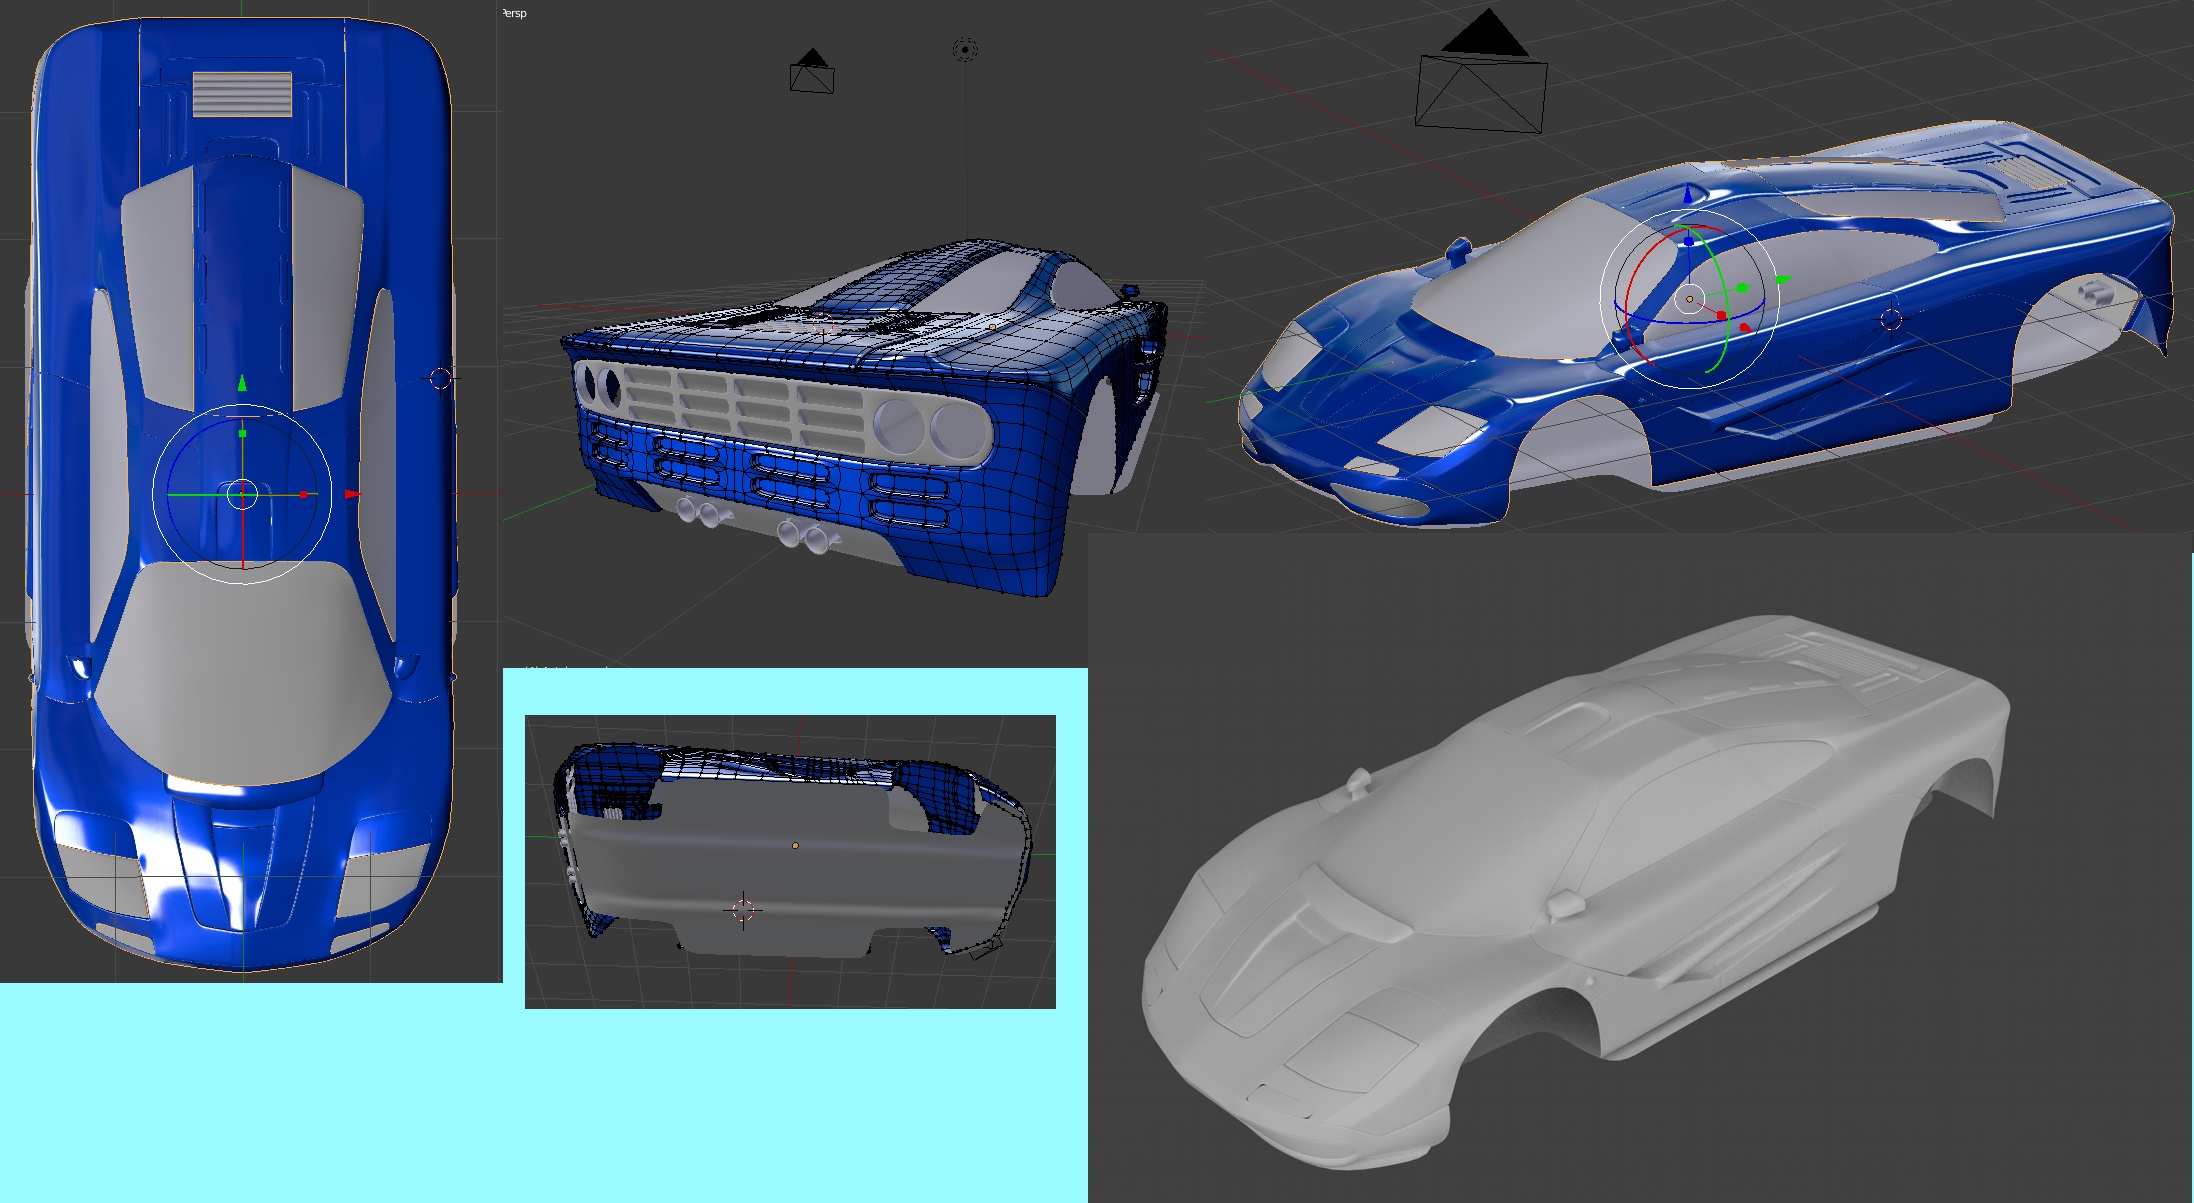The image size is (2194, 1203).
Task: Click the gray rear grille on top-view car
Action: point(242,94)
